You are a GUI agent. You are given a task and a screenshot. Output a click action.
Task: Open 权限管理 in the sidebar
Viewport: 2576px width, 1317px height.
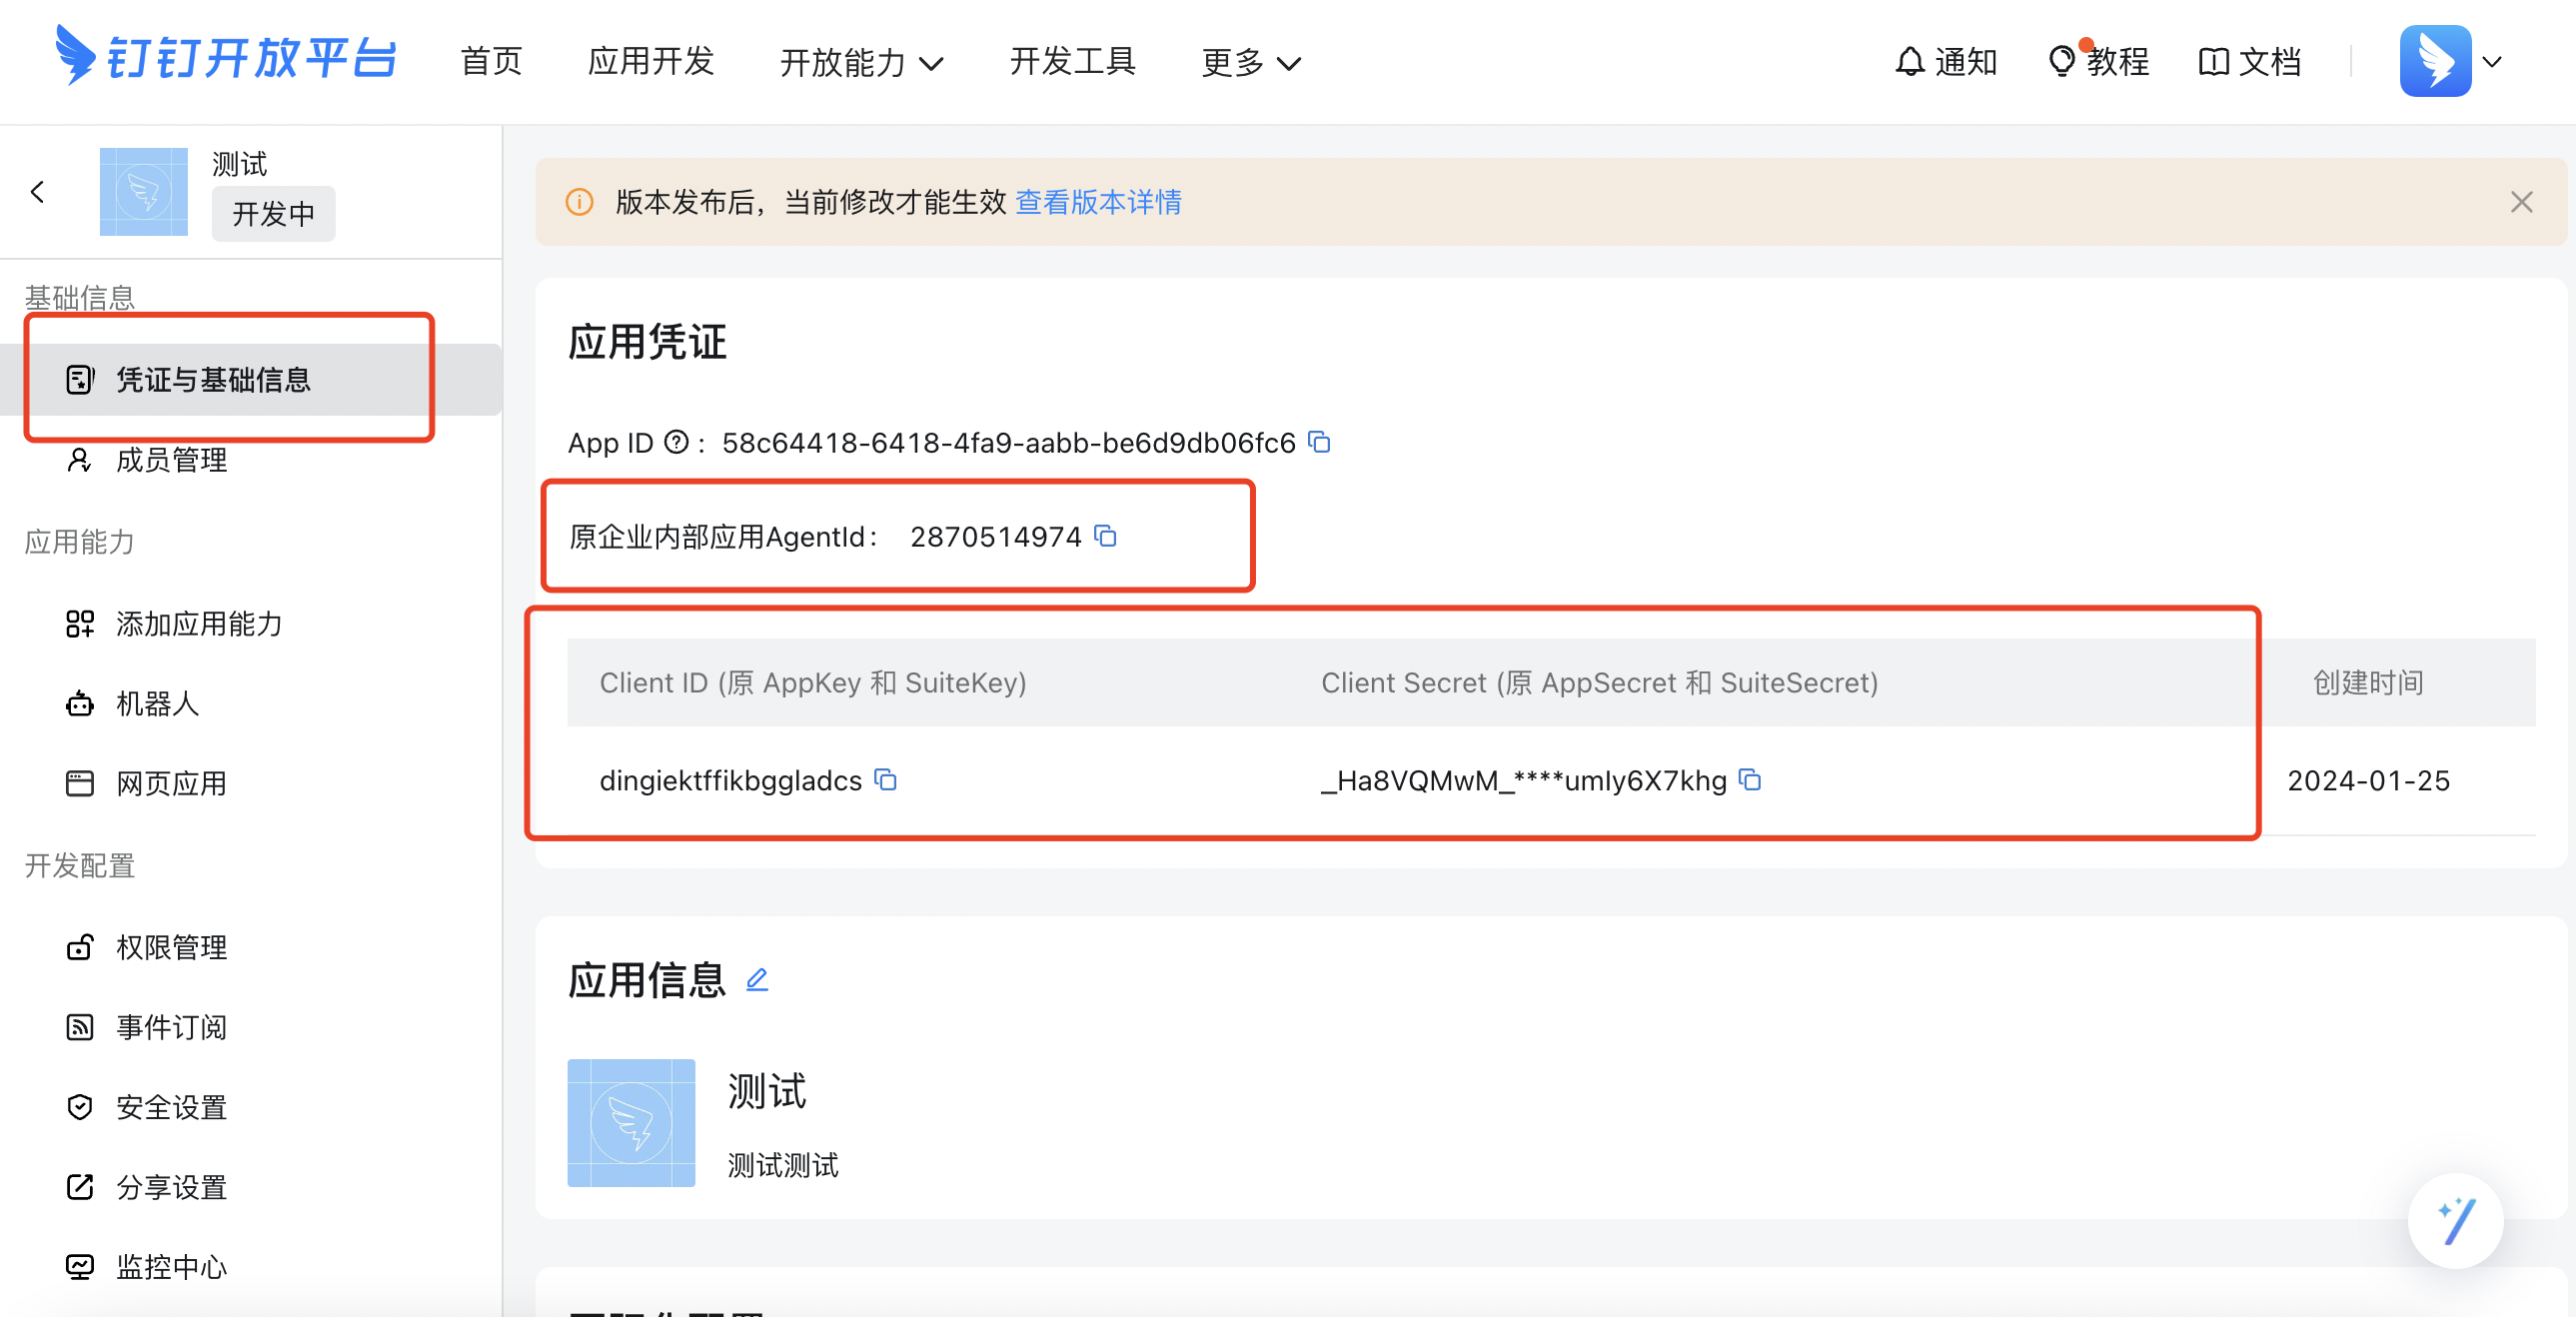pyautogui.click(x=171, y=948)
